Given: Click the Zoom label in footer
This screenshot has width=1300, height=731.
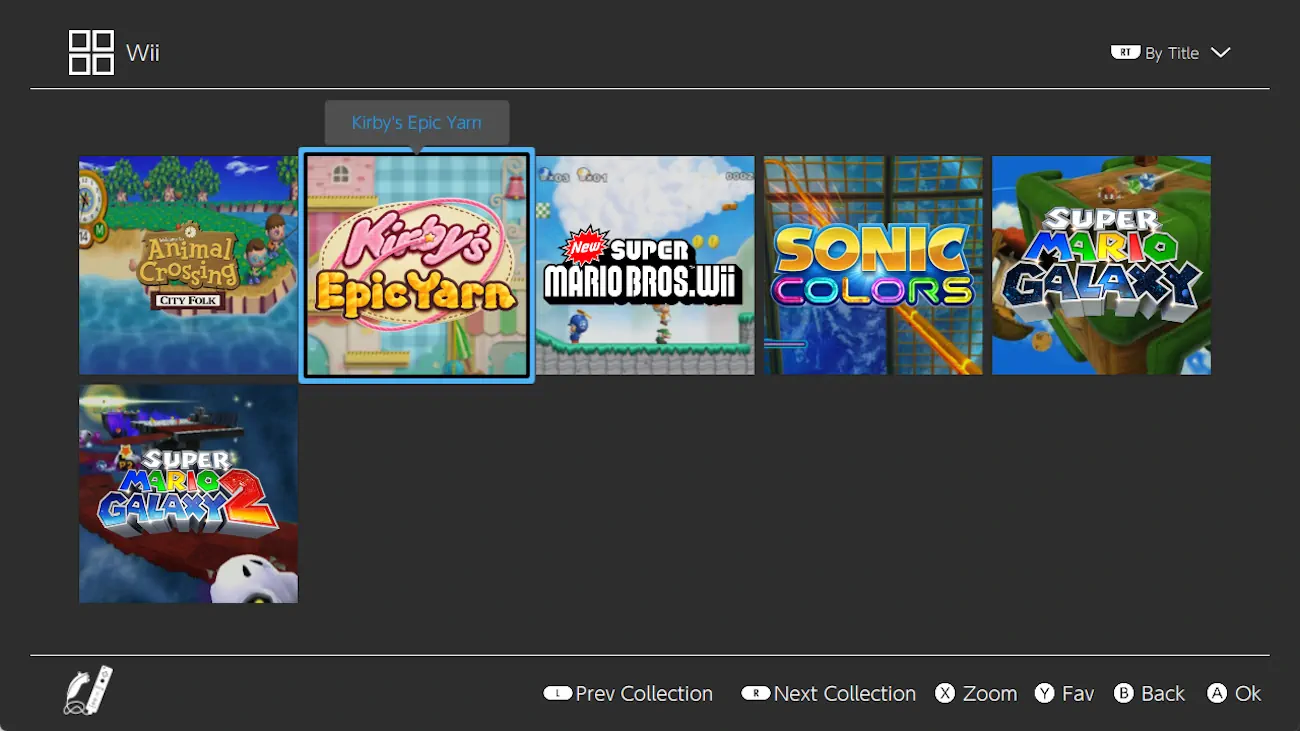Looking at the screenshot, I should pos(990,694).
